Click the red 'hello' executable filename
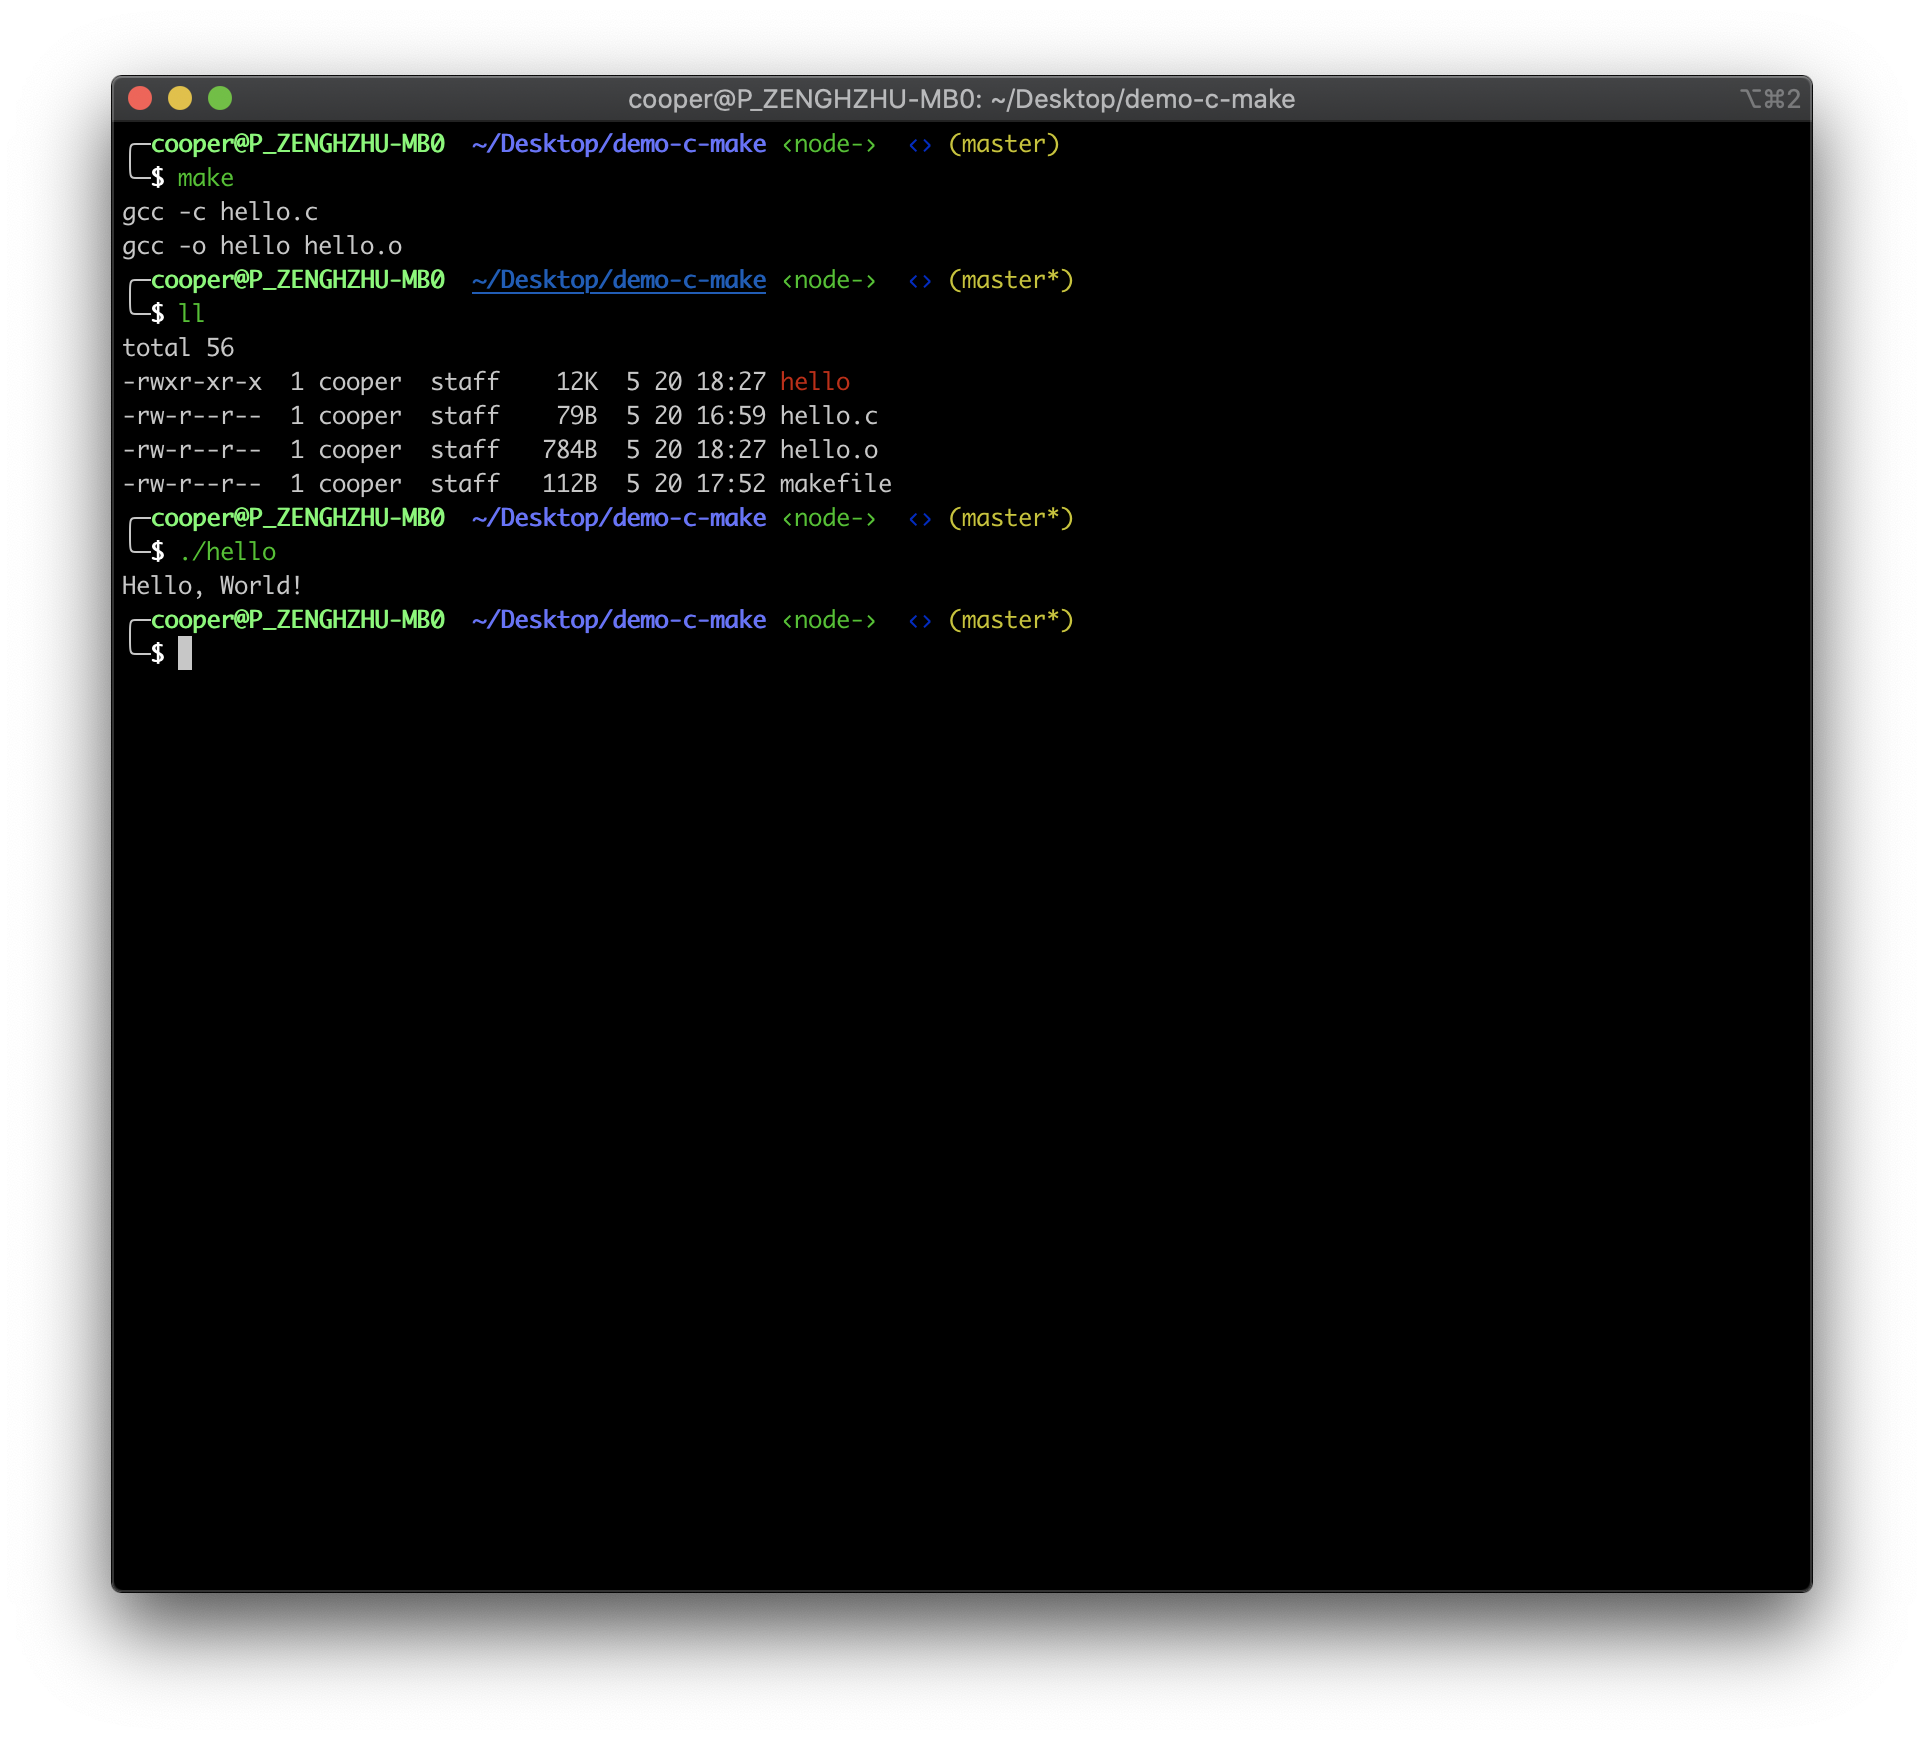The height and width of the screenshot is (1740, 1924). click(814, 382)
